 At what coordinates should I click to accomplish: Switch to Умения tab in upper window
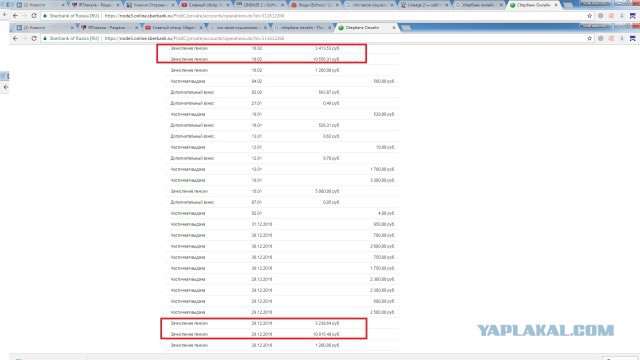click(x=150, y=5)
